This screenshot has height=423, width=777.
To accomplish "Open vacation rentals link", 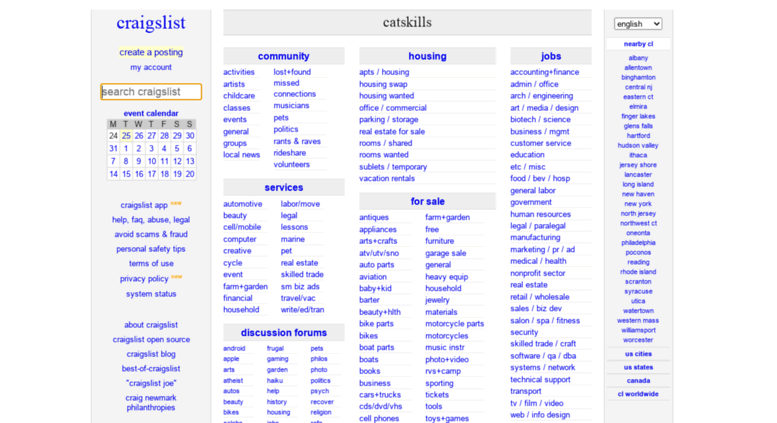I will (387, 179).
